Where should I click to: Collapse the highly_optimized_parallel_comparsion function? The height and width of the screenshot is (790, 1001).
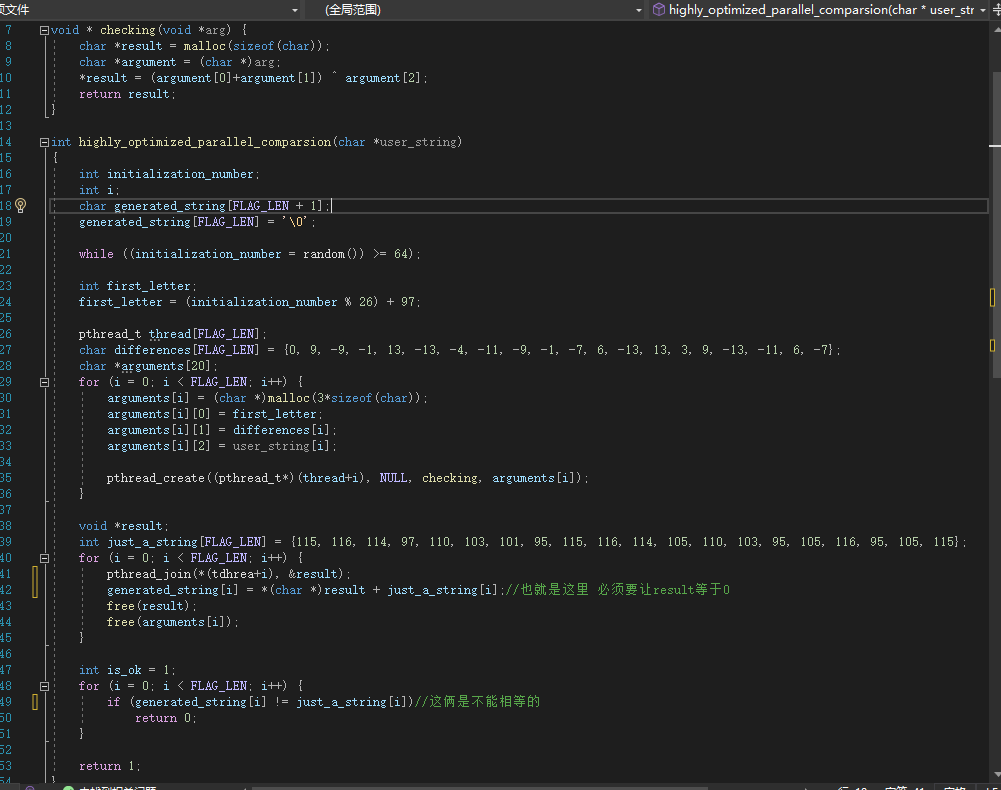pyautogui.click(x=44, y=142)
